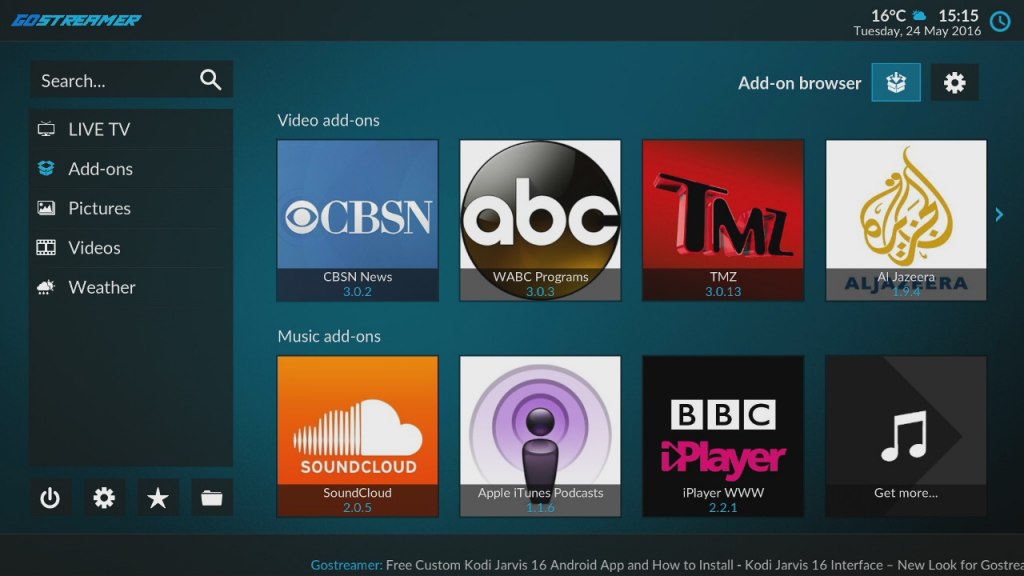Open the file manager folder icon
The width and height of the screenshot is (1024, 576).
212,498
